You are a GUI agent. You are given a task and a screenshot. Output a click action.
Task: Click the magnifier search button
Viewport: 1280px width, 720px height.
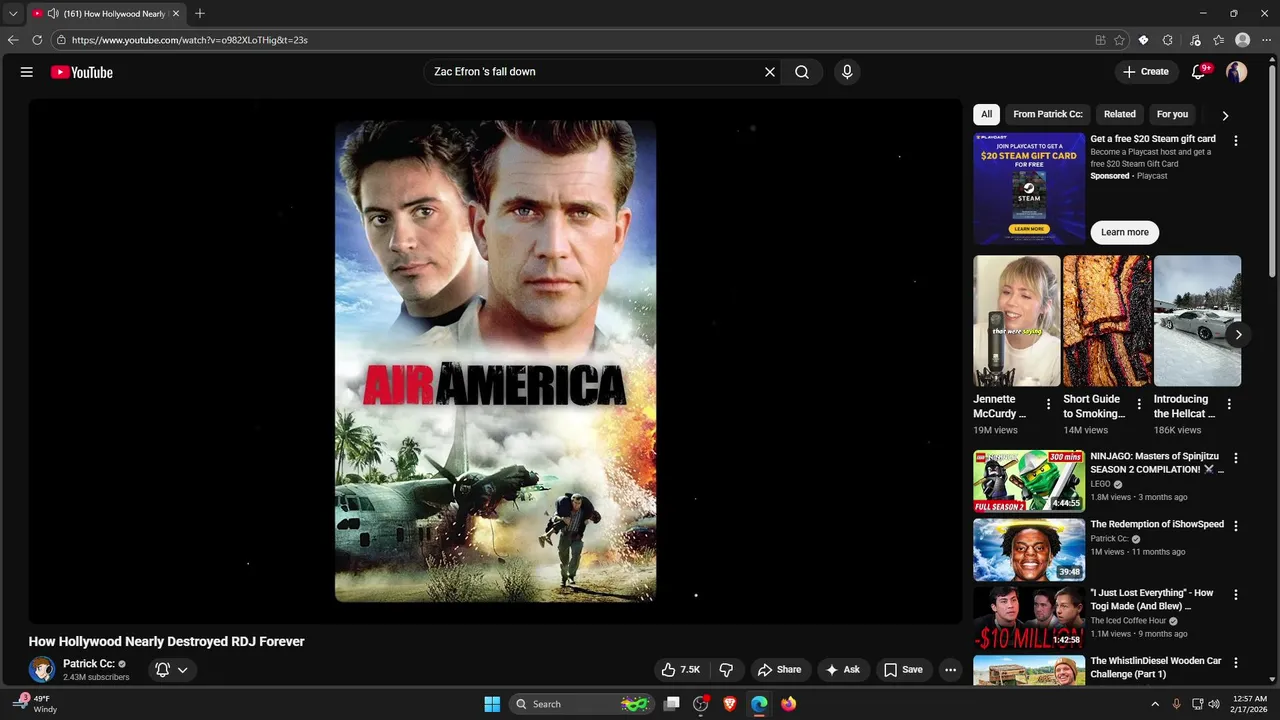(x=802, y=72)
